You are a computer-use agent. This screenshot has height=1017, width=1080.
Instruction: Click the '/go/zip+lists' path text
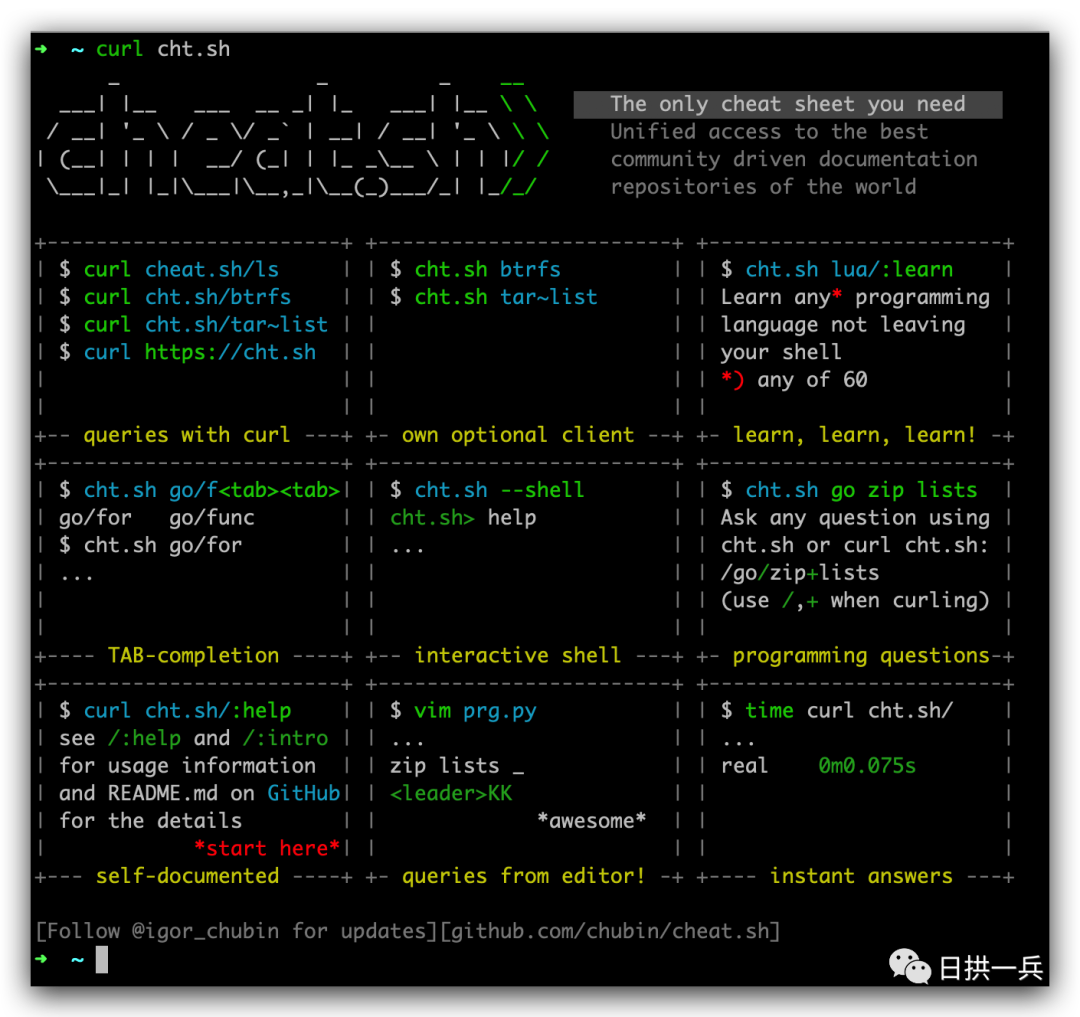coord(800,573)
